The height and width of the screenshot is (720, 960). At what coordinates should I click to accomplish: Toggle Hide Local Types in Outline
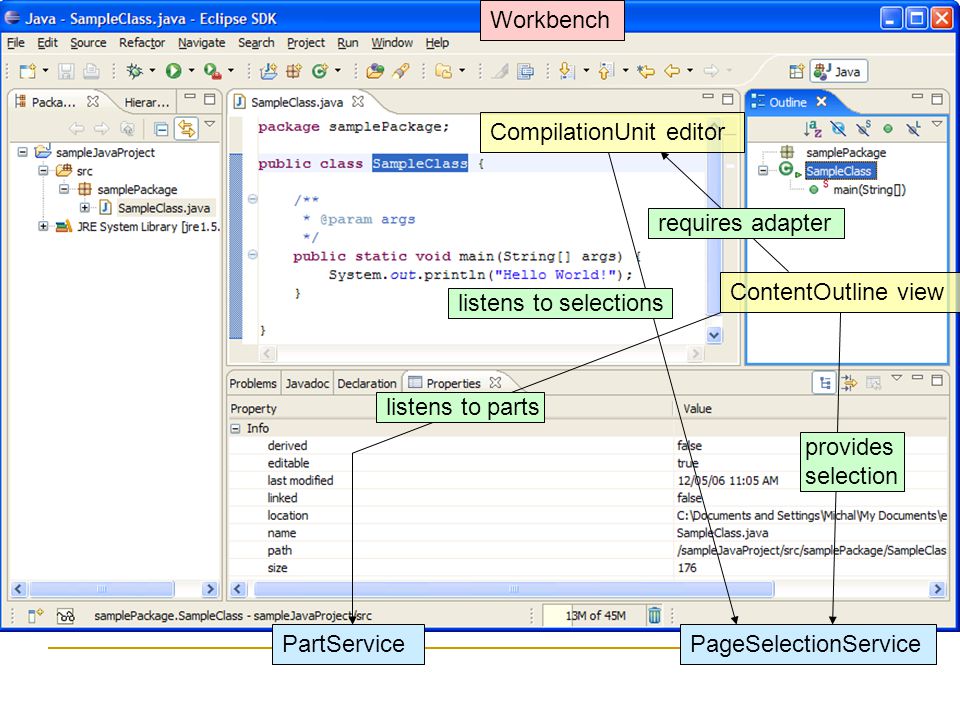(913, 128)
